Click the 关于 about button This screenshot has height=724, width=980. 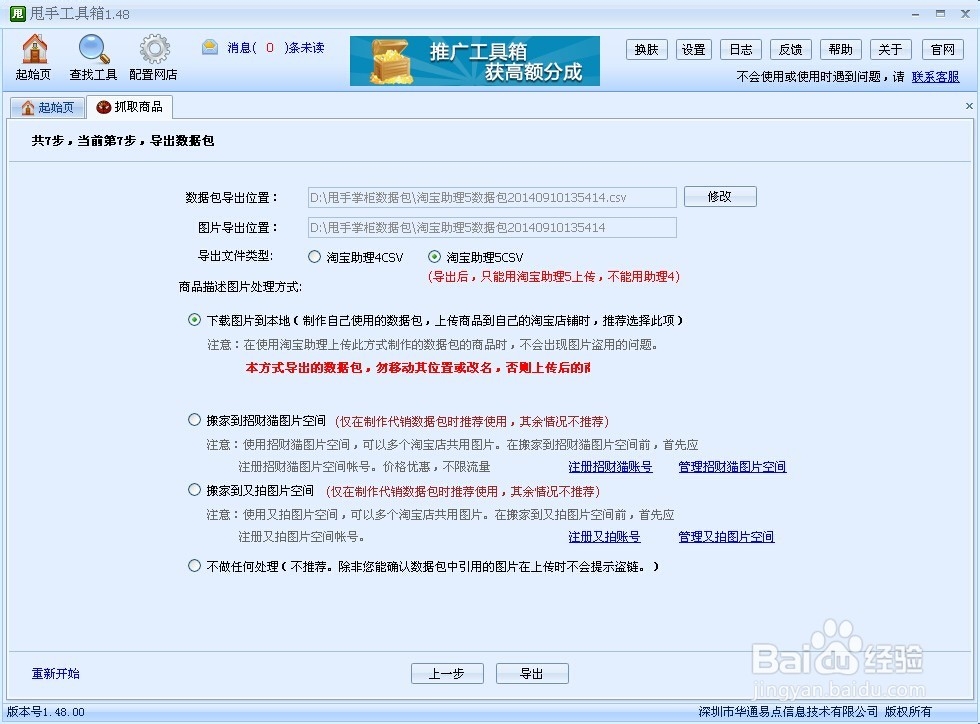[x=891, y=49]
